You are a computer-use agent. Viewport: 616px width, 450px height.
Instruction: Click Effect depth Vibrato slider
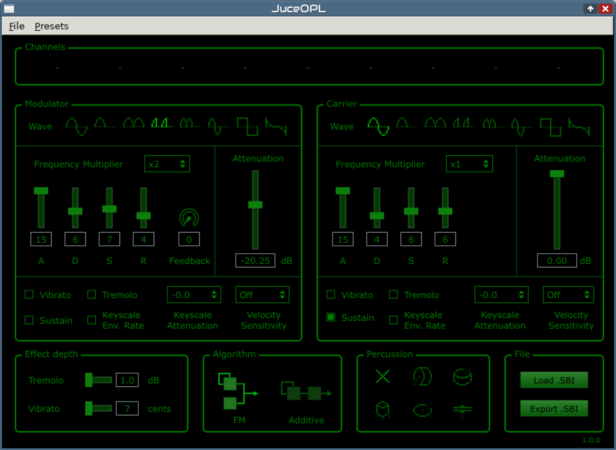click(x=99, y=408)
